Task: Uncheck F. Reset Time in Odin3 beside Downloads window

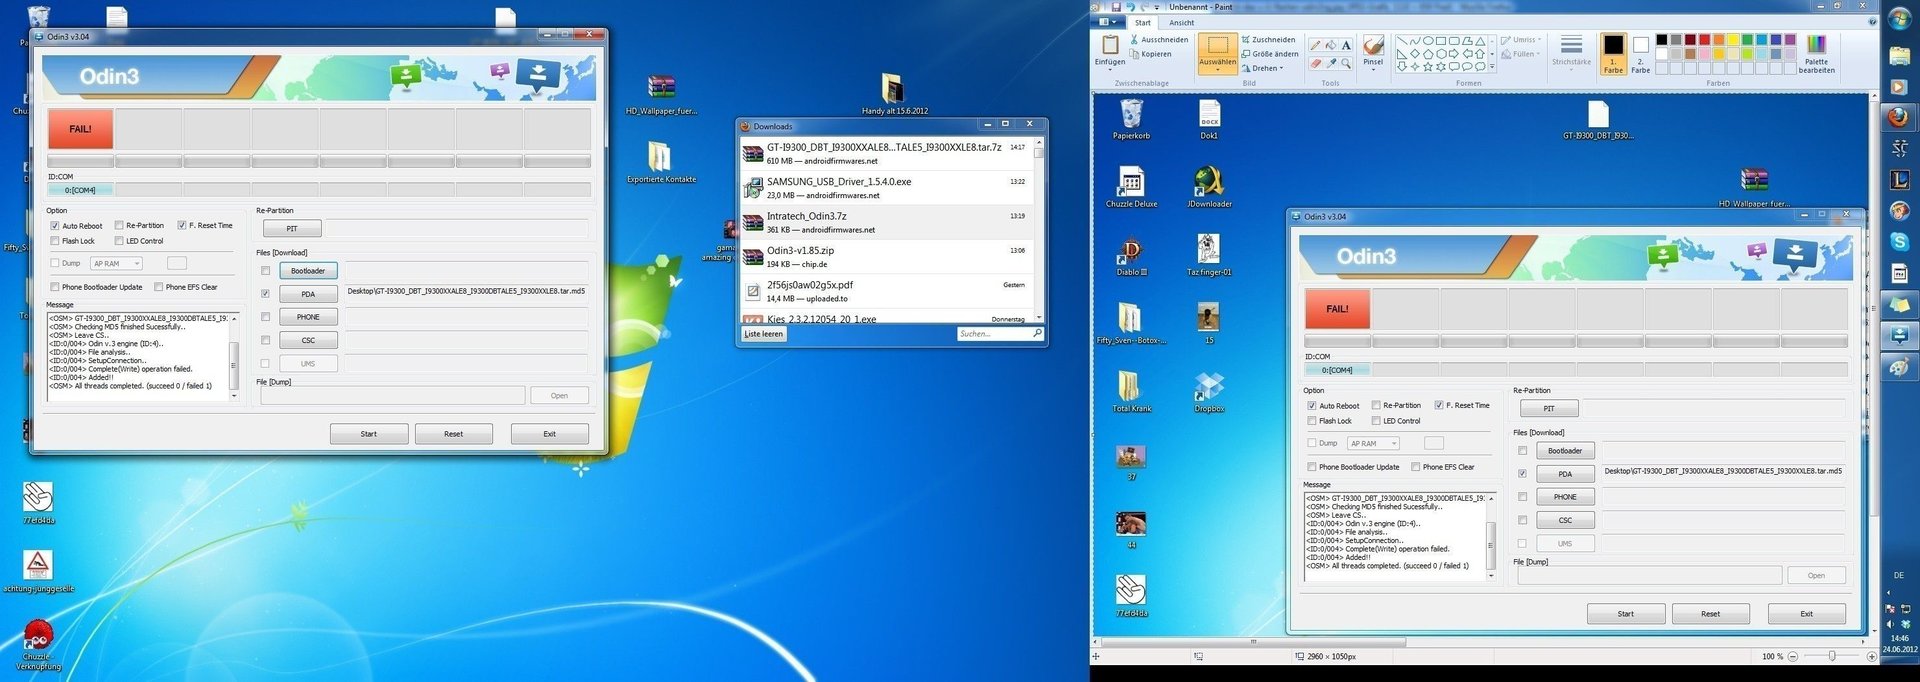Action: click(x=182, y=226)
